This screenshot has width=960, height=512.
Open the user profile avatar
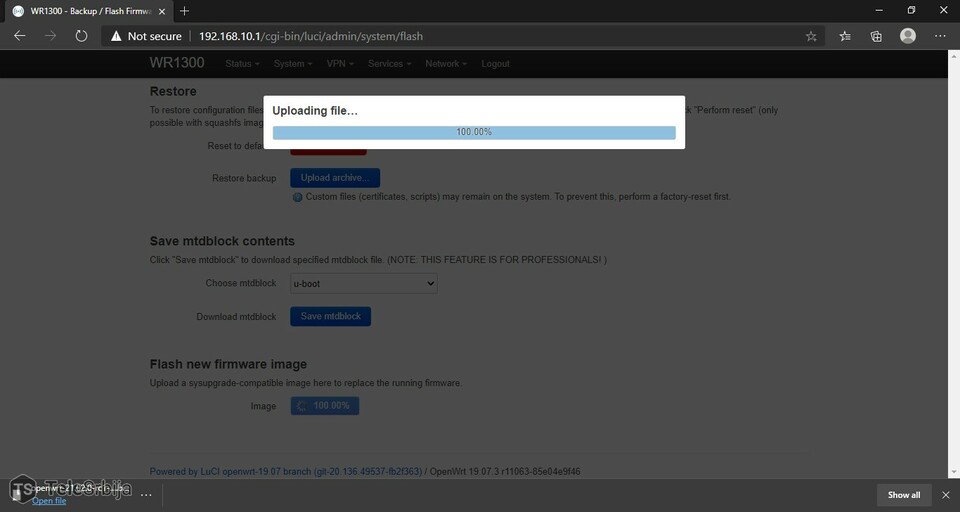908,36
